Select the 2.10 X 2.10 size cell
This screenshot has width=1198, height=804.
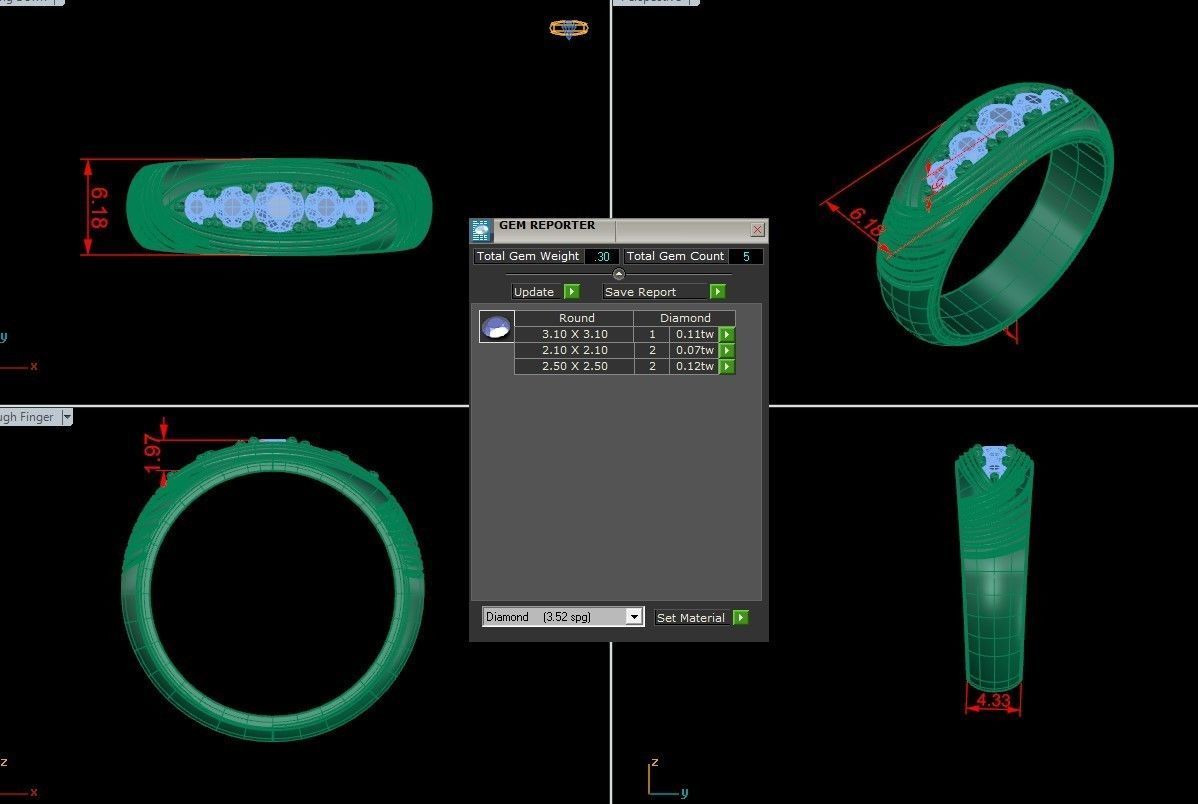pyautogui.click(x=575, y=350)
